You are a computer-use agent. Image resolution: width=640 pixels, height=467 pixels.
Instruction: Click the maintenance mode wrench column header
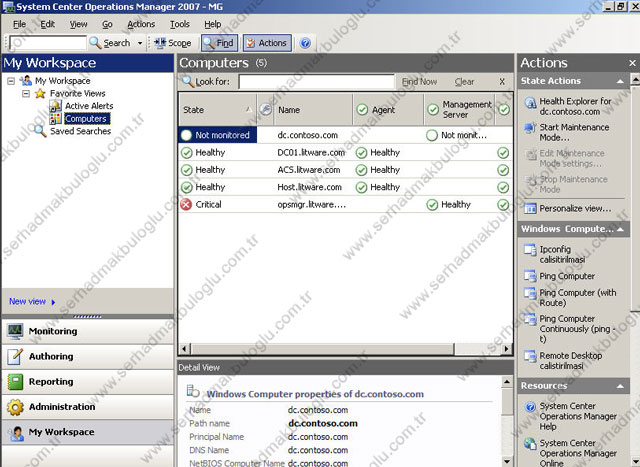pyautogui.click(x=265, y=109)
